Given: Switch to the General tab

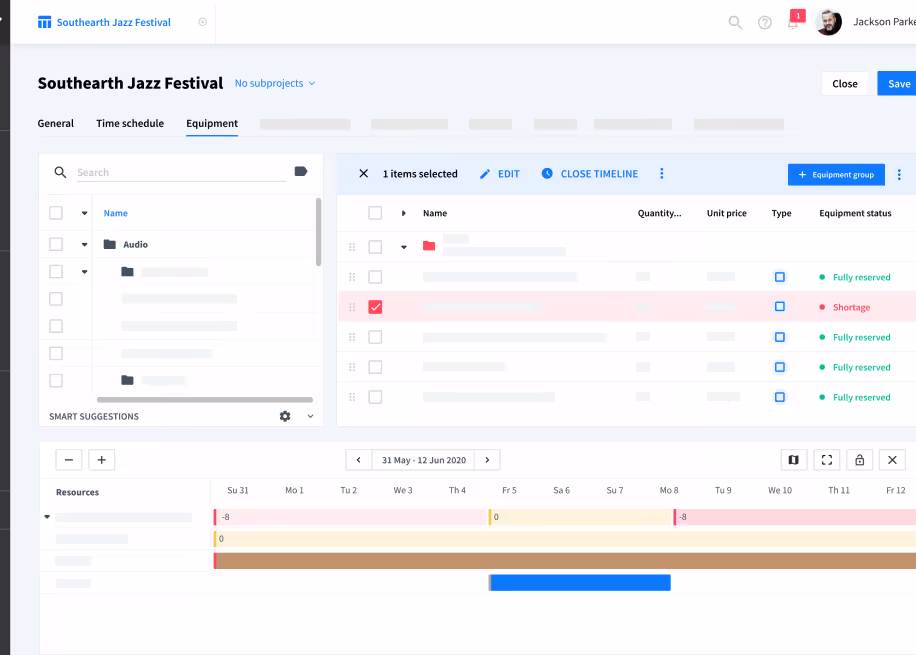Looking at the screenshot, I should pos(55,123).
